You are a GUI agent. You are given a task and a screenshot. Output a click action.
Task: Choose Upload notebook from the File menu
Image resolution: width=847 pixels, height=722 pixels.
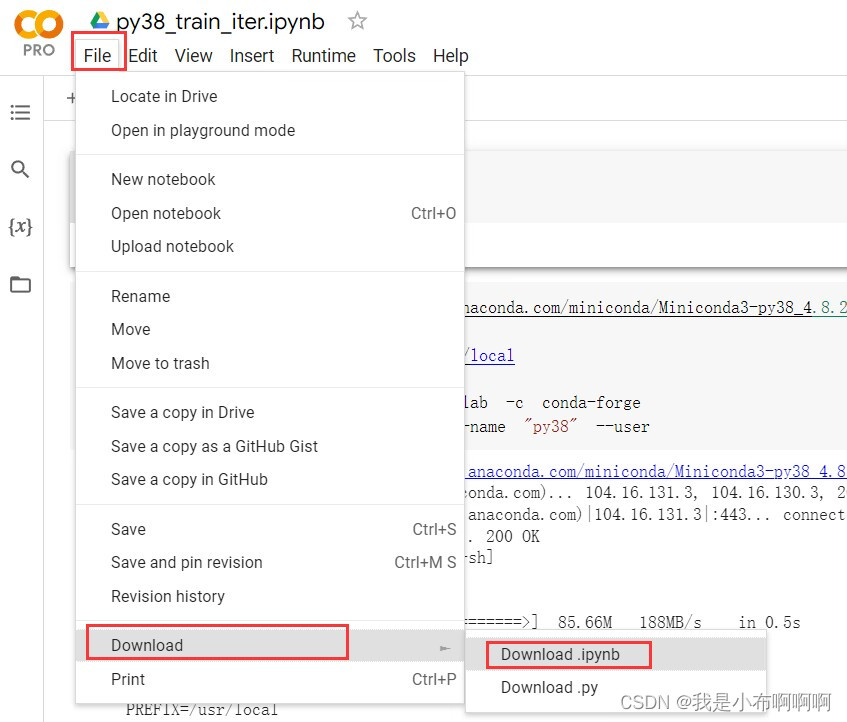(172, 246)
